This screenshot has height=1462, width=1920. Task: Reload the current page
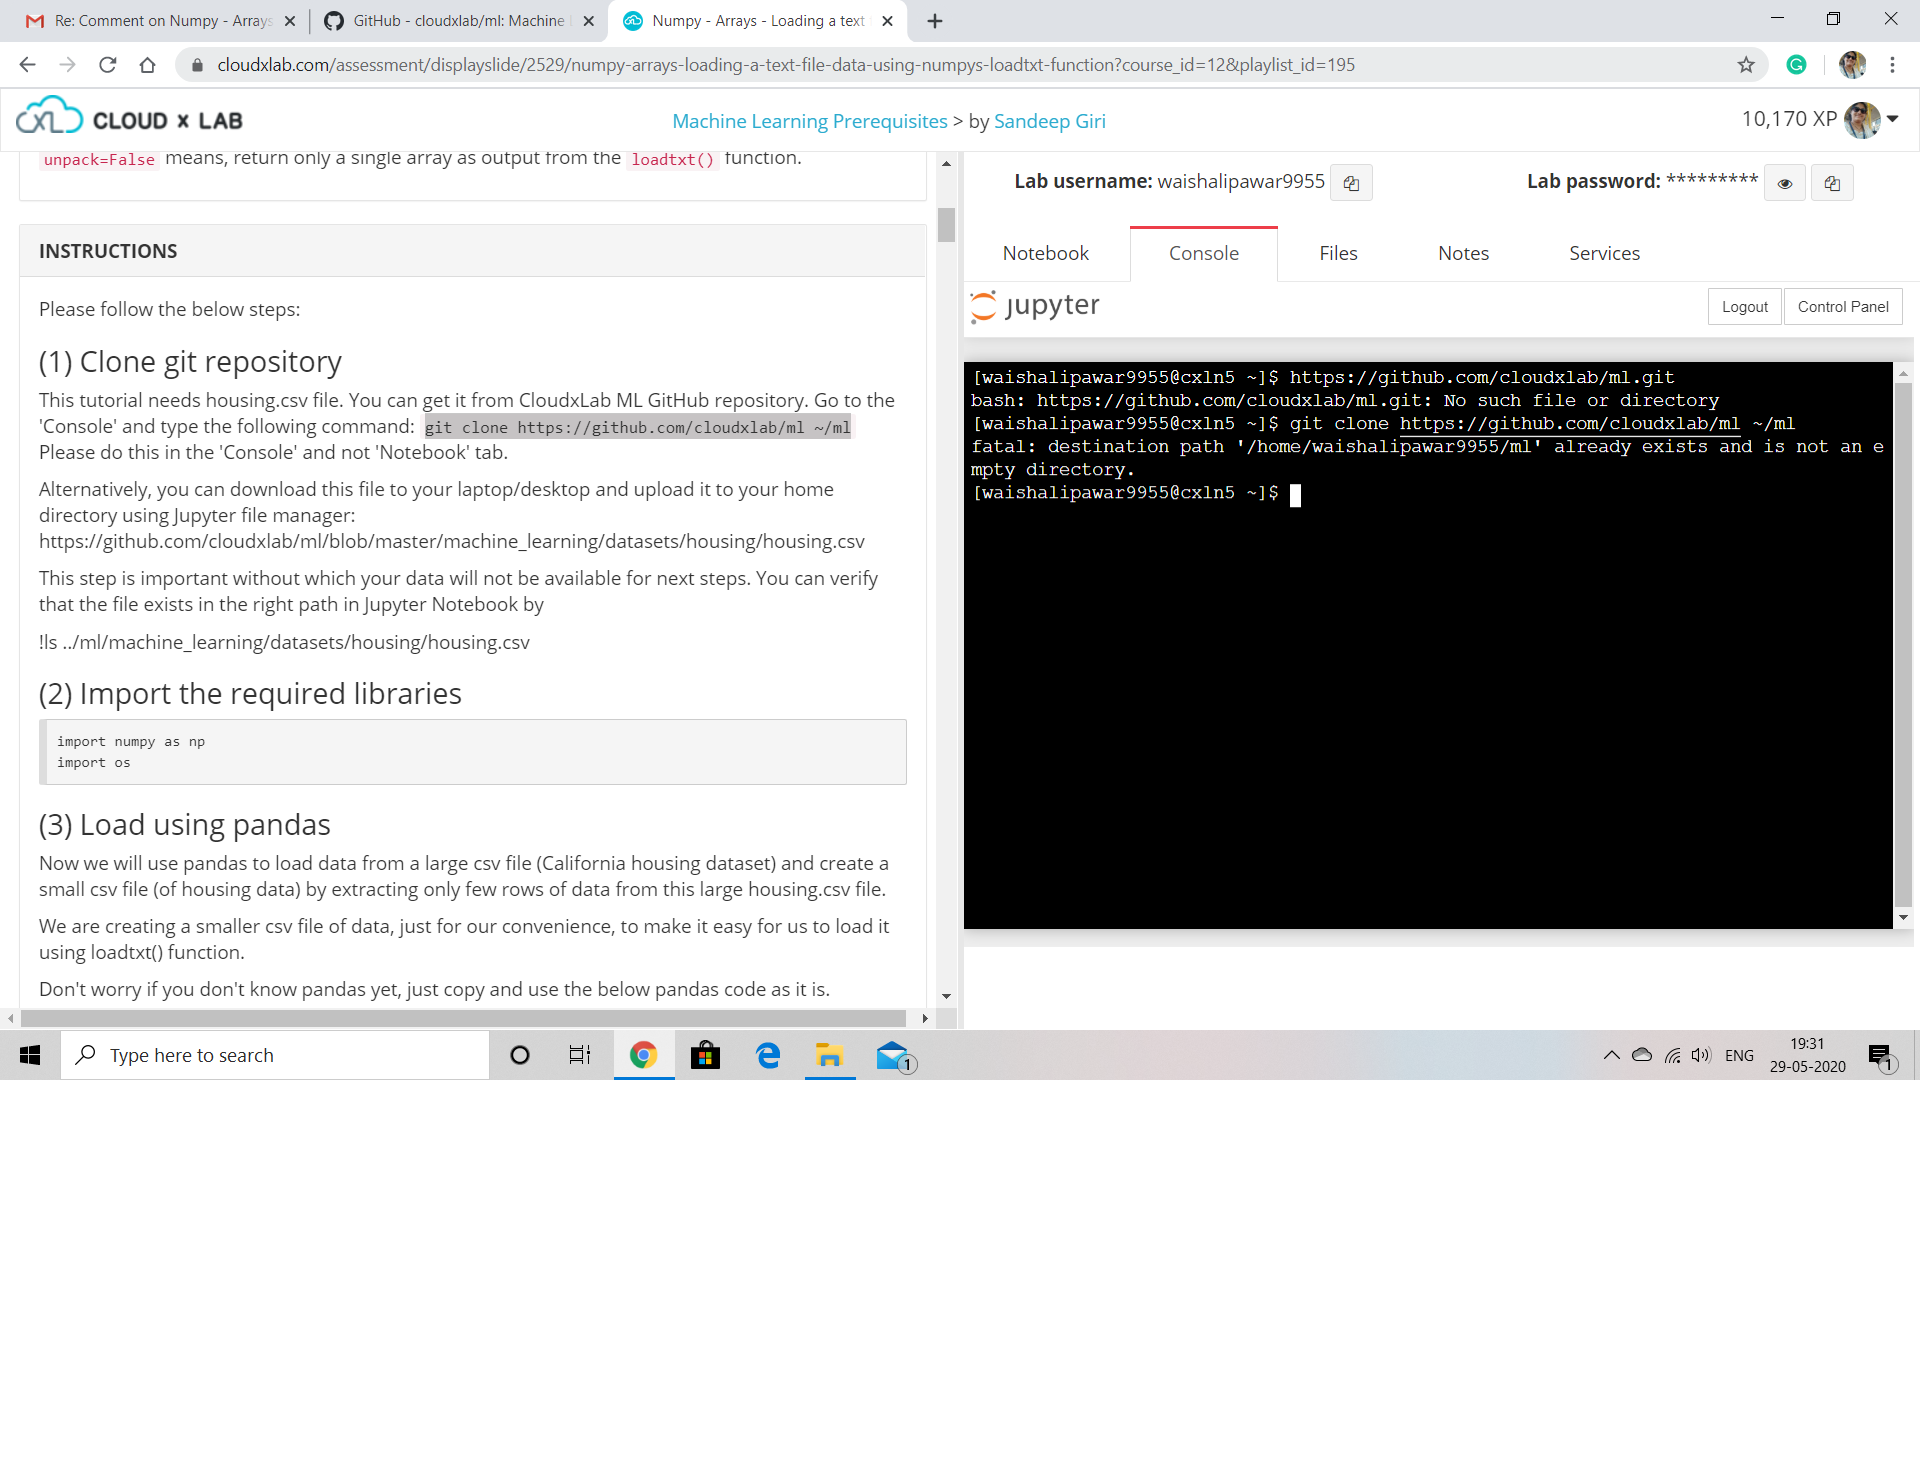tap(108, 65)
